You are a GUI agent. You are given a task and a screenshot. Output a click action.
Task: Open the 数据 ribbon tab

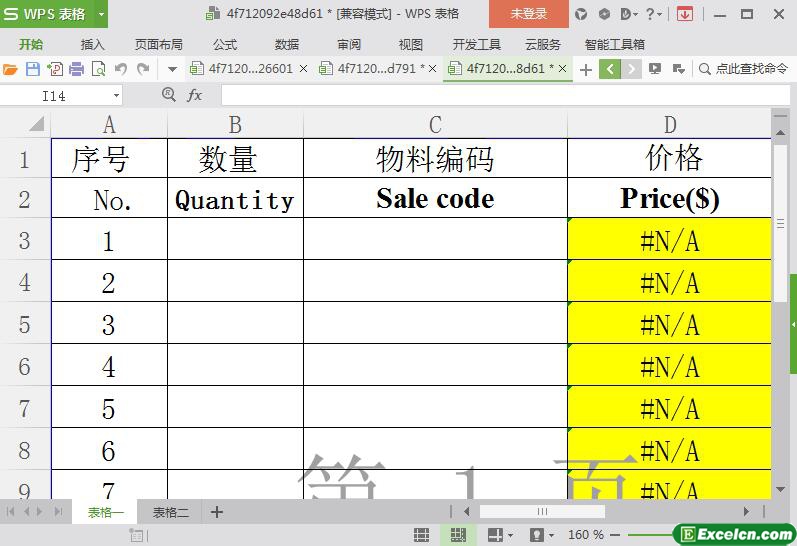click(x=287, y=45)
